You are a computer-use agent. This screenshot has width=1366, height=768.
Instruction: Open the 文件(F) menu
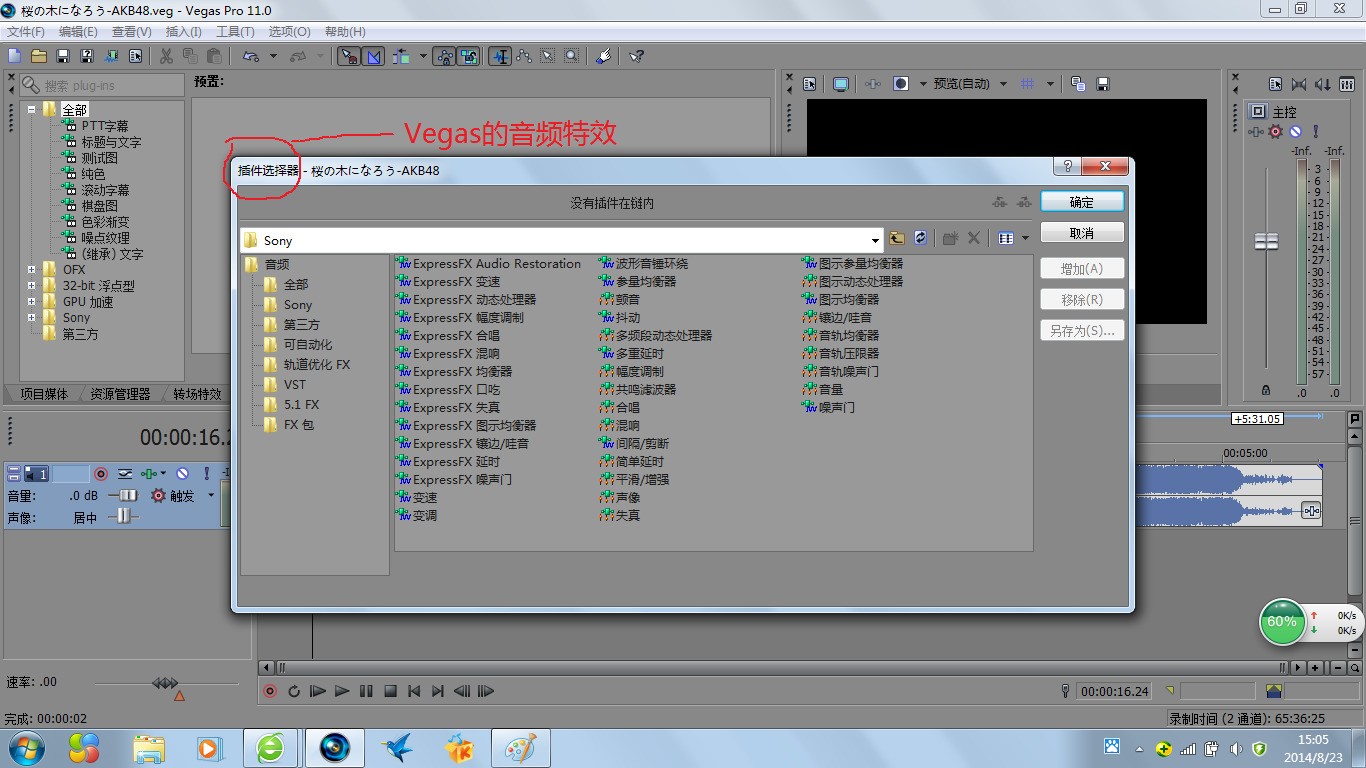[26, 32]
